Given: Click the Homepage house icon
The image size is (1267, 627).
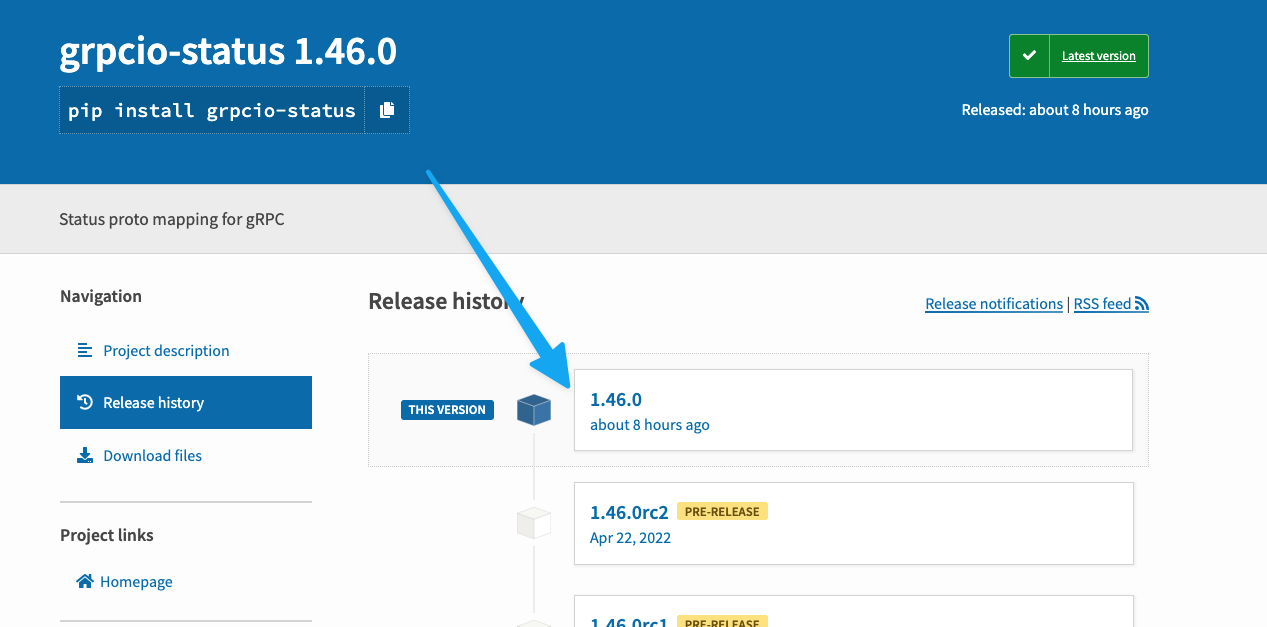Looking at the screenshot, I should tap(85, 581).
